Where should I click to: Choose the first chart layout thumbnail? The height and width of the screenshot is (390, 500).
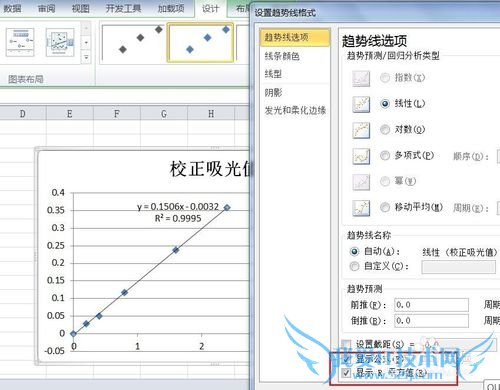pyautogui.click(x=20, y=42)
